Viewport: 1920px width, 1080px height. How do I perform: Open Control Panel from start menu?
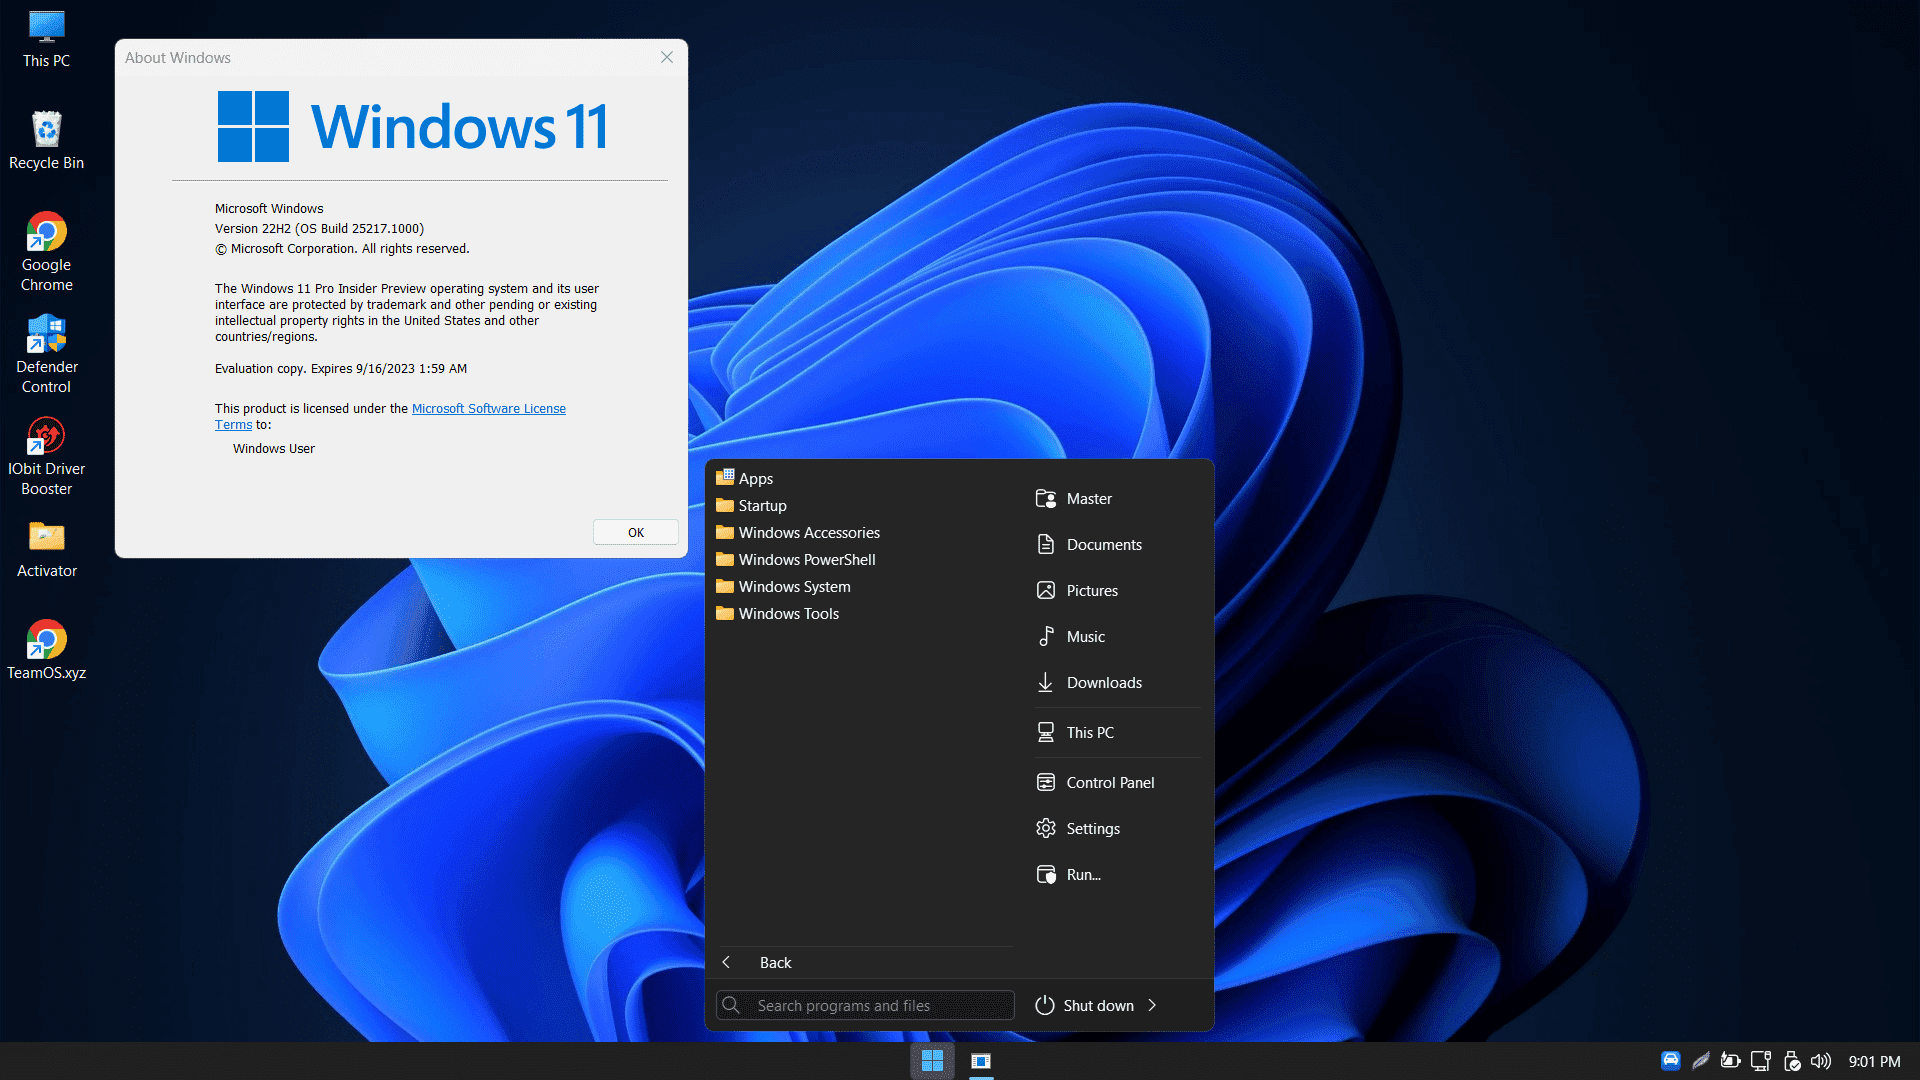coord(1109,782)
